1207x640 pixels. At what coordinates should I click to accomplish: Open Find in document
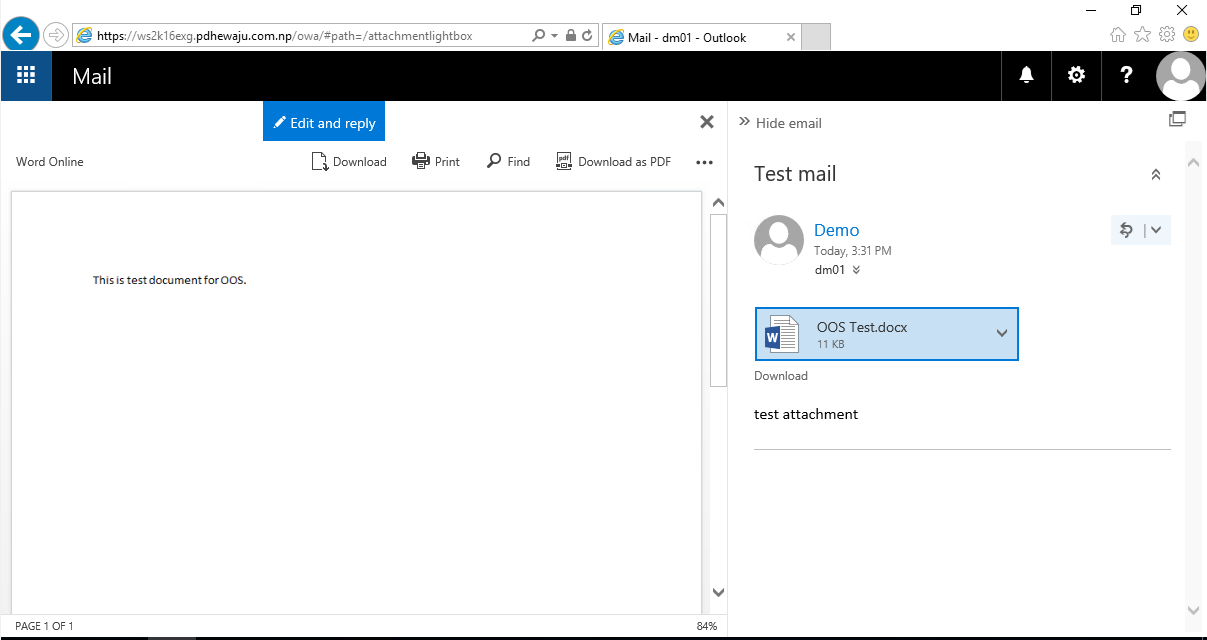508,161
